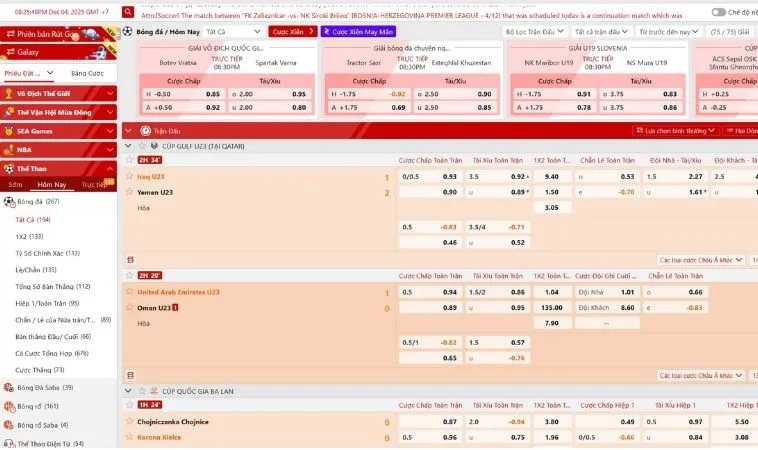Expand the Vô Địch Thế Giới menu

click(x=110, y=94)
